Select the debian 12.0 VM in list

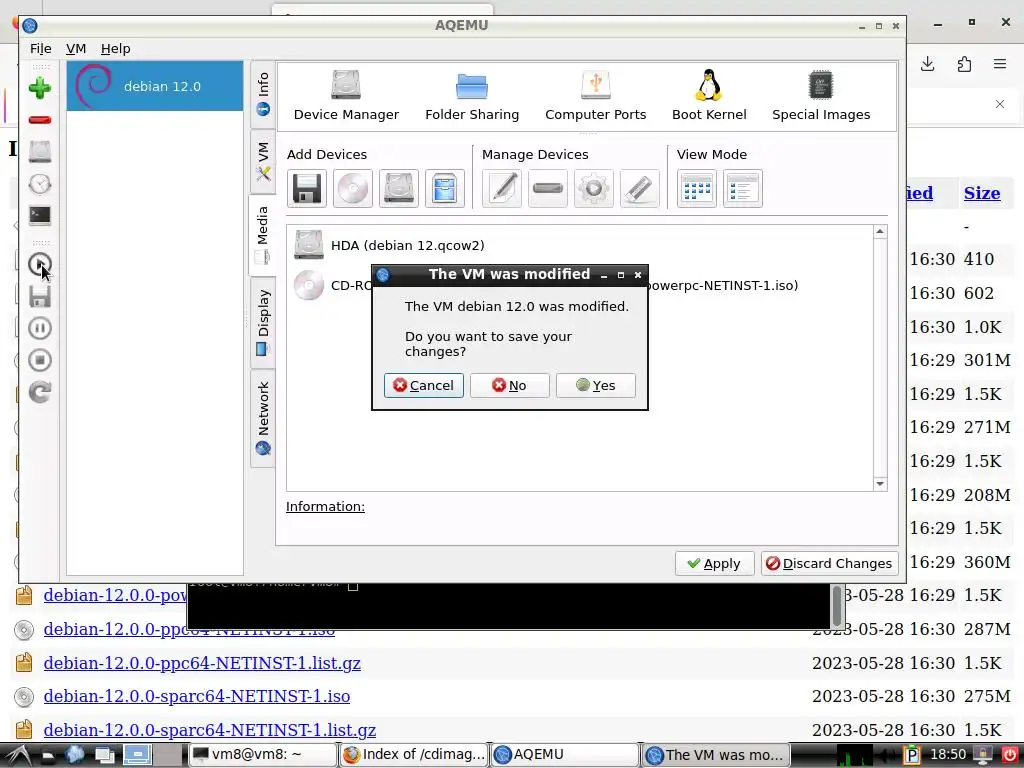click(155, 86)
